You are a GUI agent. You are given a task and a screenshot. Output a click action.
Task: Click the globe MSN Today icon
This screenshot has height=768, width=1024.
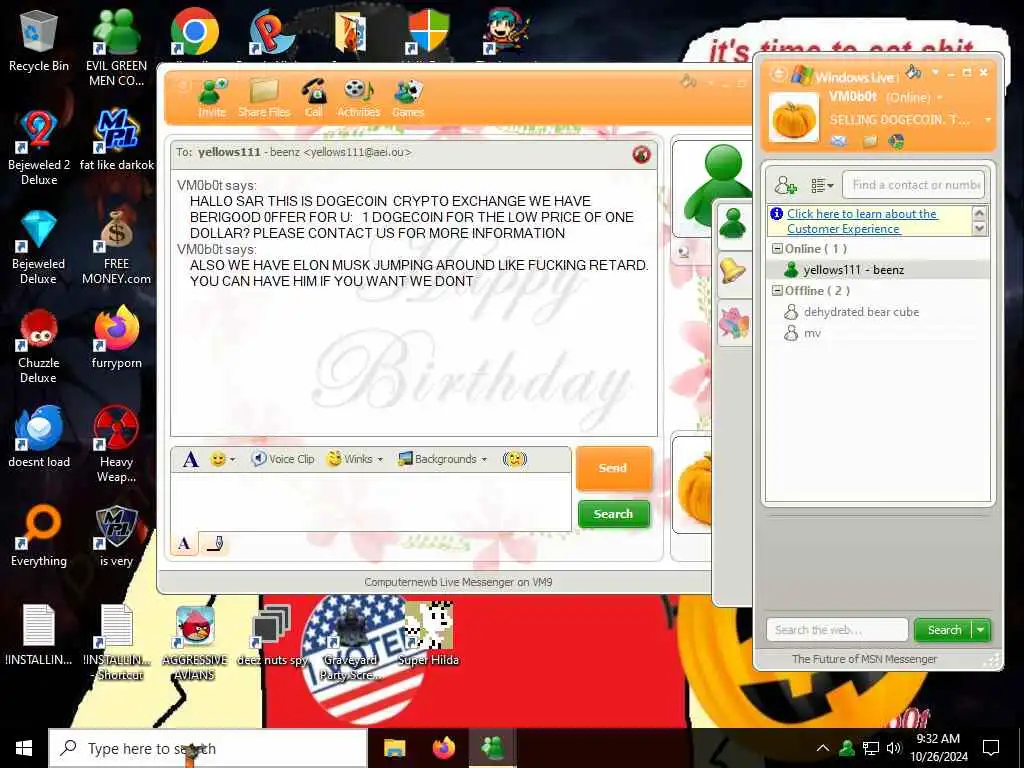pos(897,140)
